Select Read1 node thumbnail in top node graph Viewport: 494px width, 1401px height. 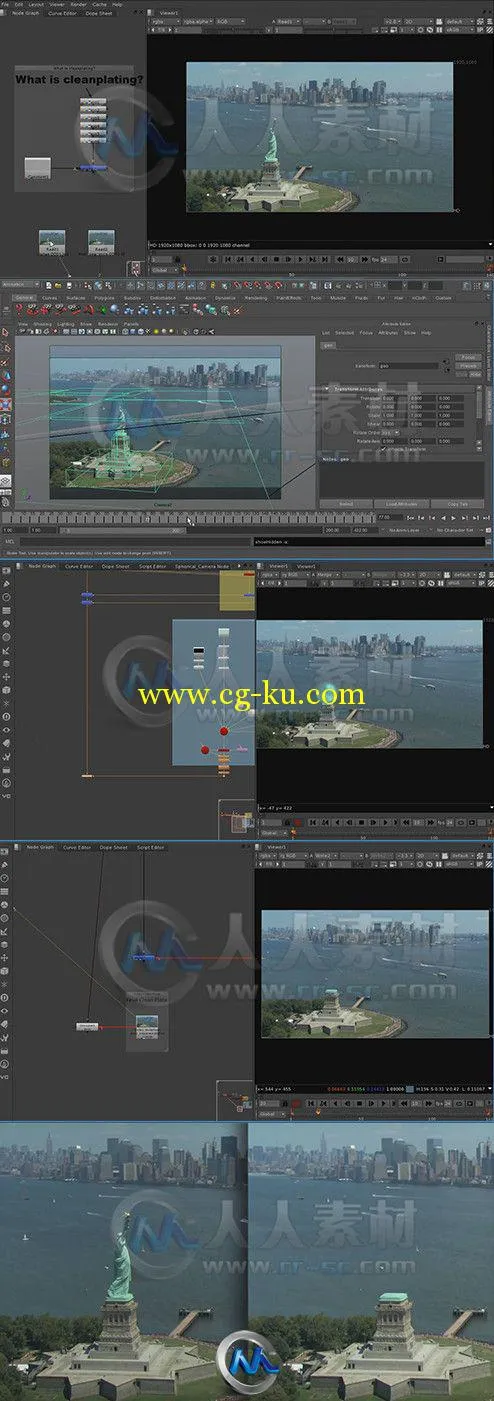coord(52,240)
